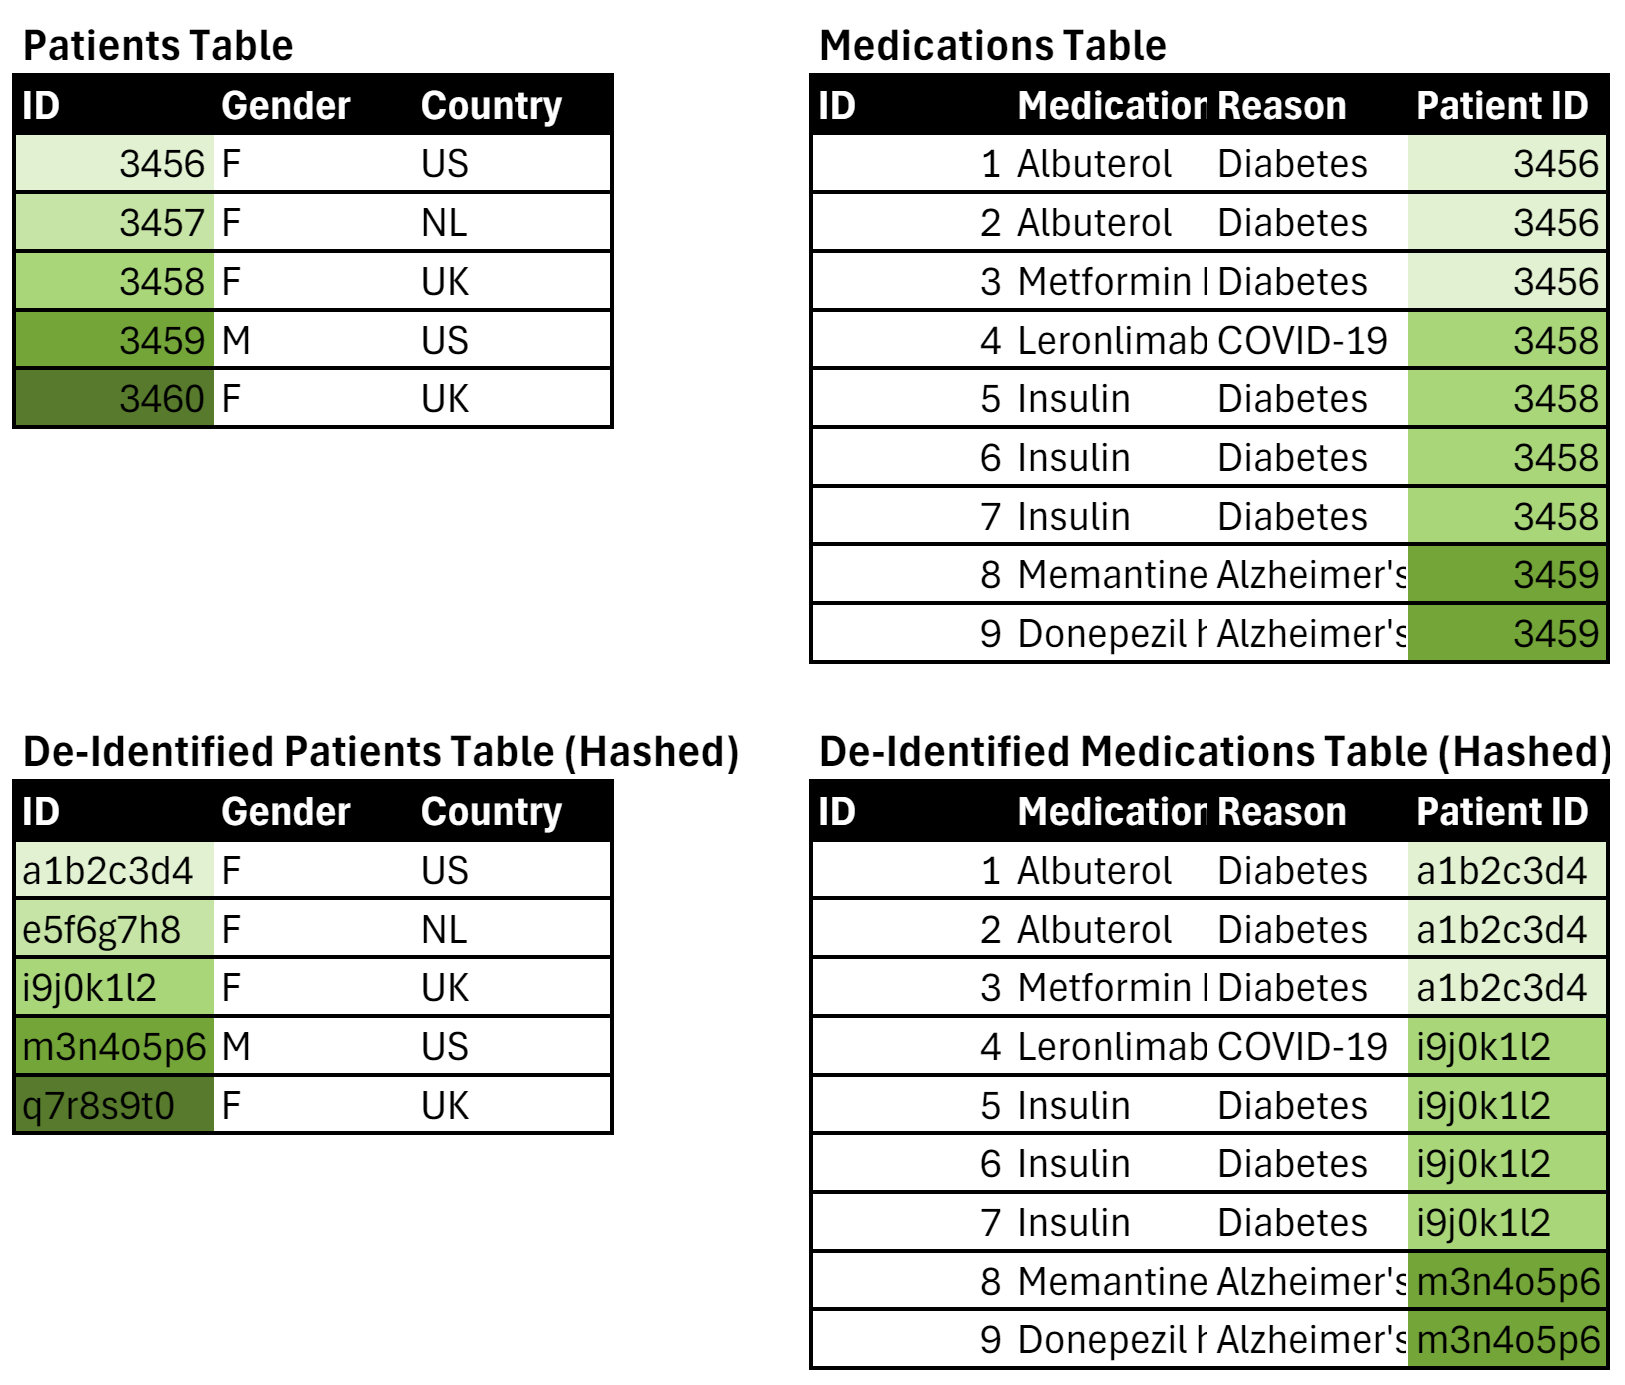Click the 'Medications Table' title text
Image resolution: width=1625 pixels, height=1385 pixels.
pos(992,46)
